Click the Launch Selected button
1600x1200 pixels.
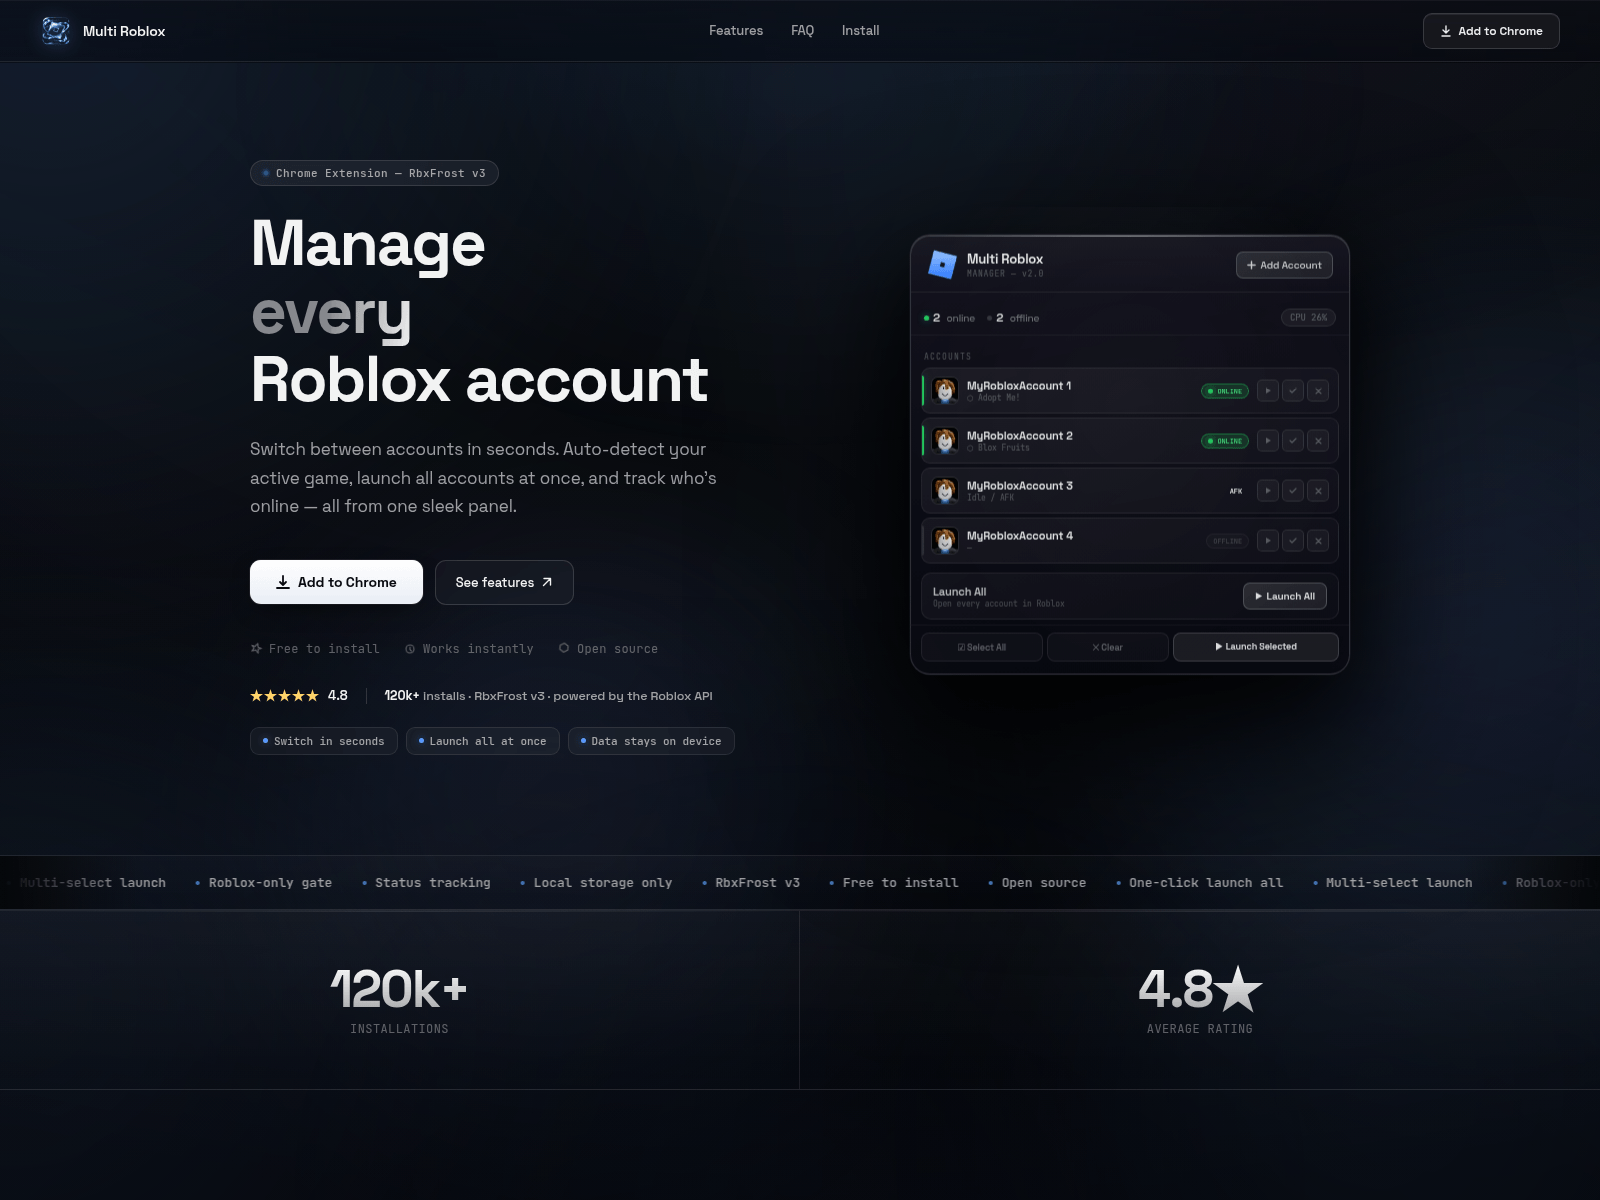point(1256,647)
